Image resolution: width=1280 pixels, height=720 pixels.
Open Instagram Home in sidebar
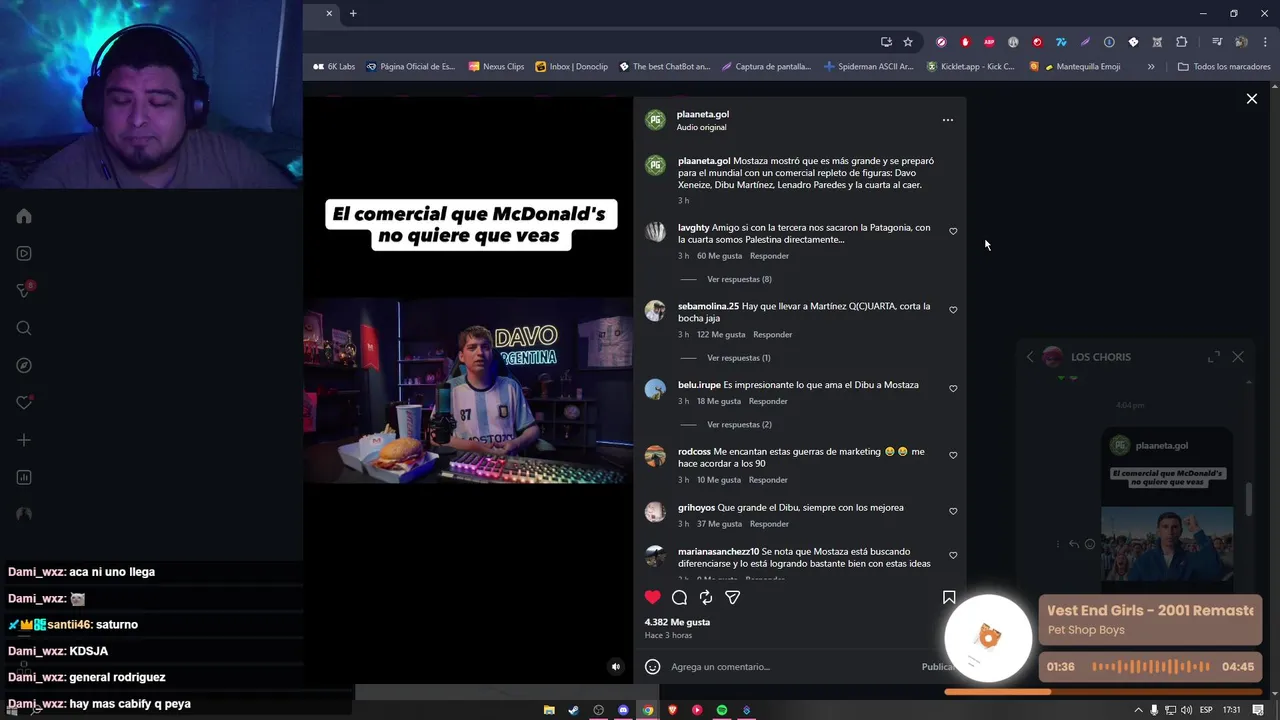24,217
